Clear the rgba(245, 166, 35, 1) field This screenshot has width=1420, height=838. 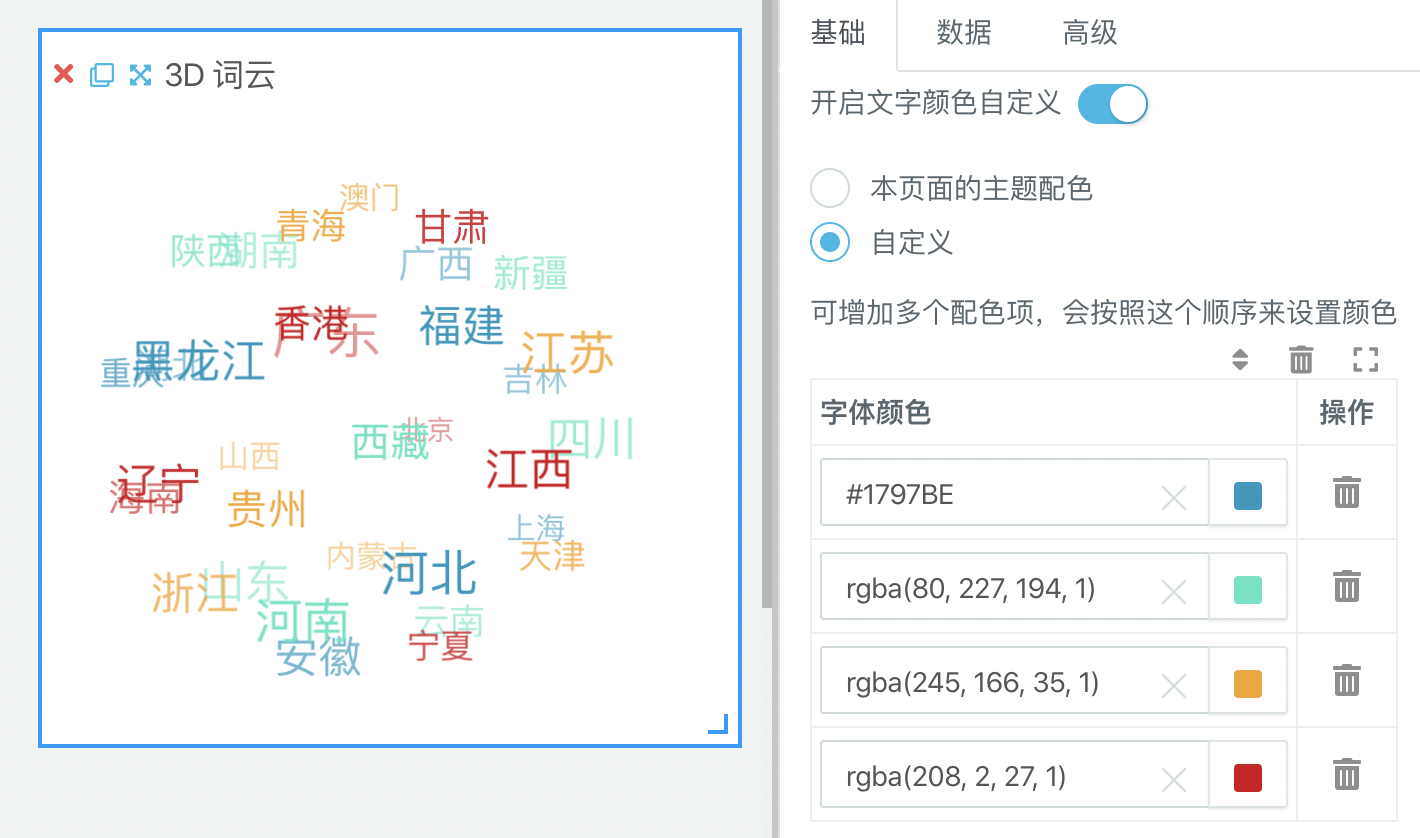click(1173, 685)
